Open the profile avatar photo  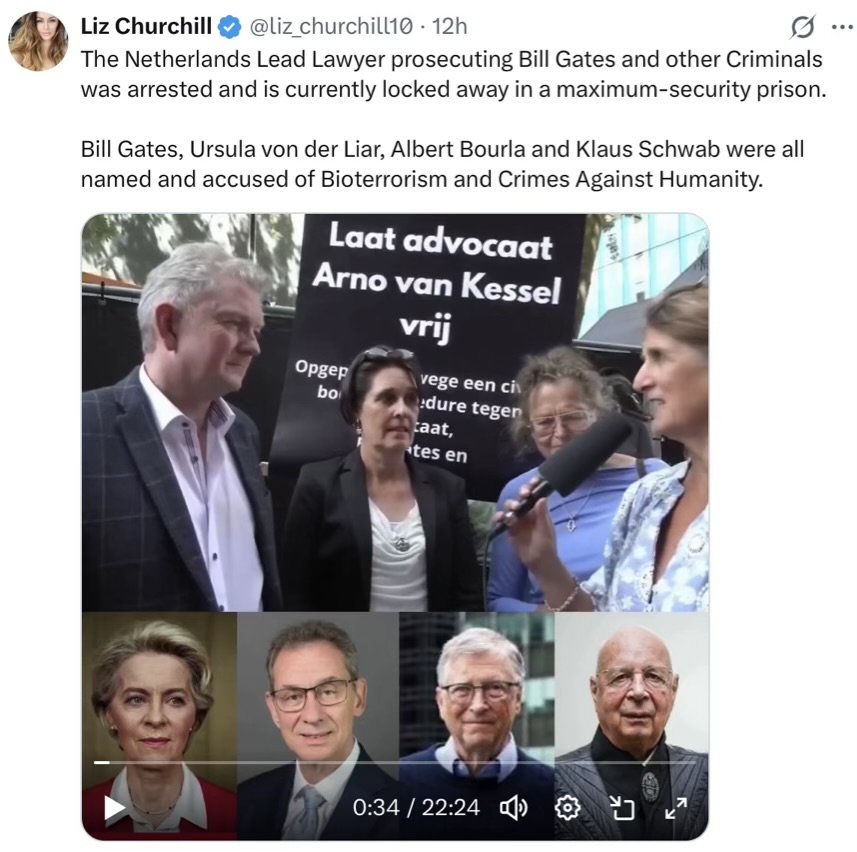(38, 42)
